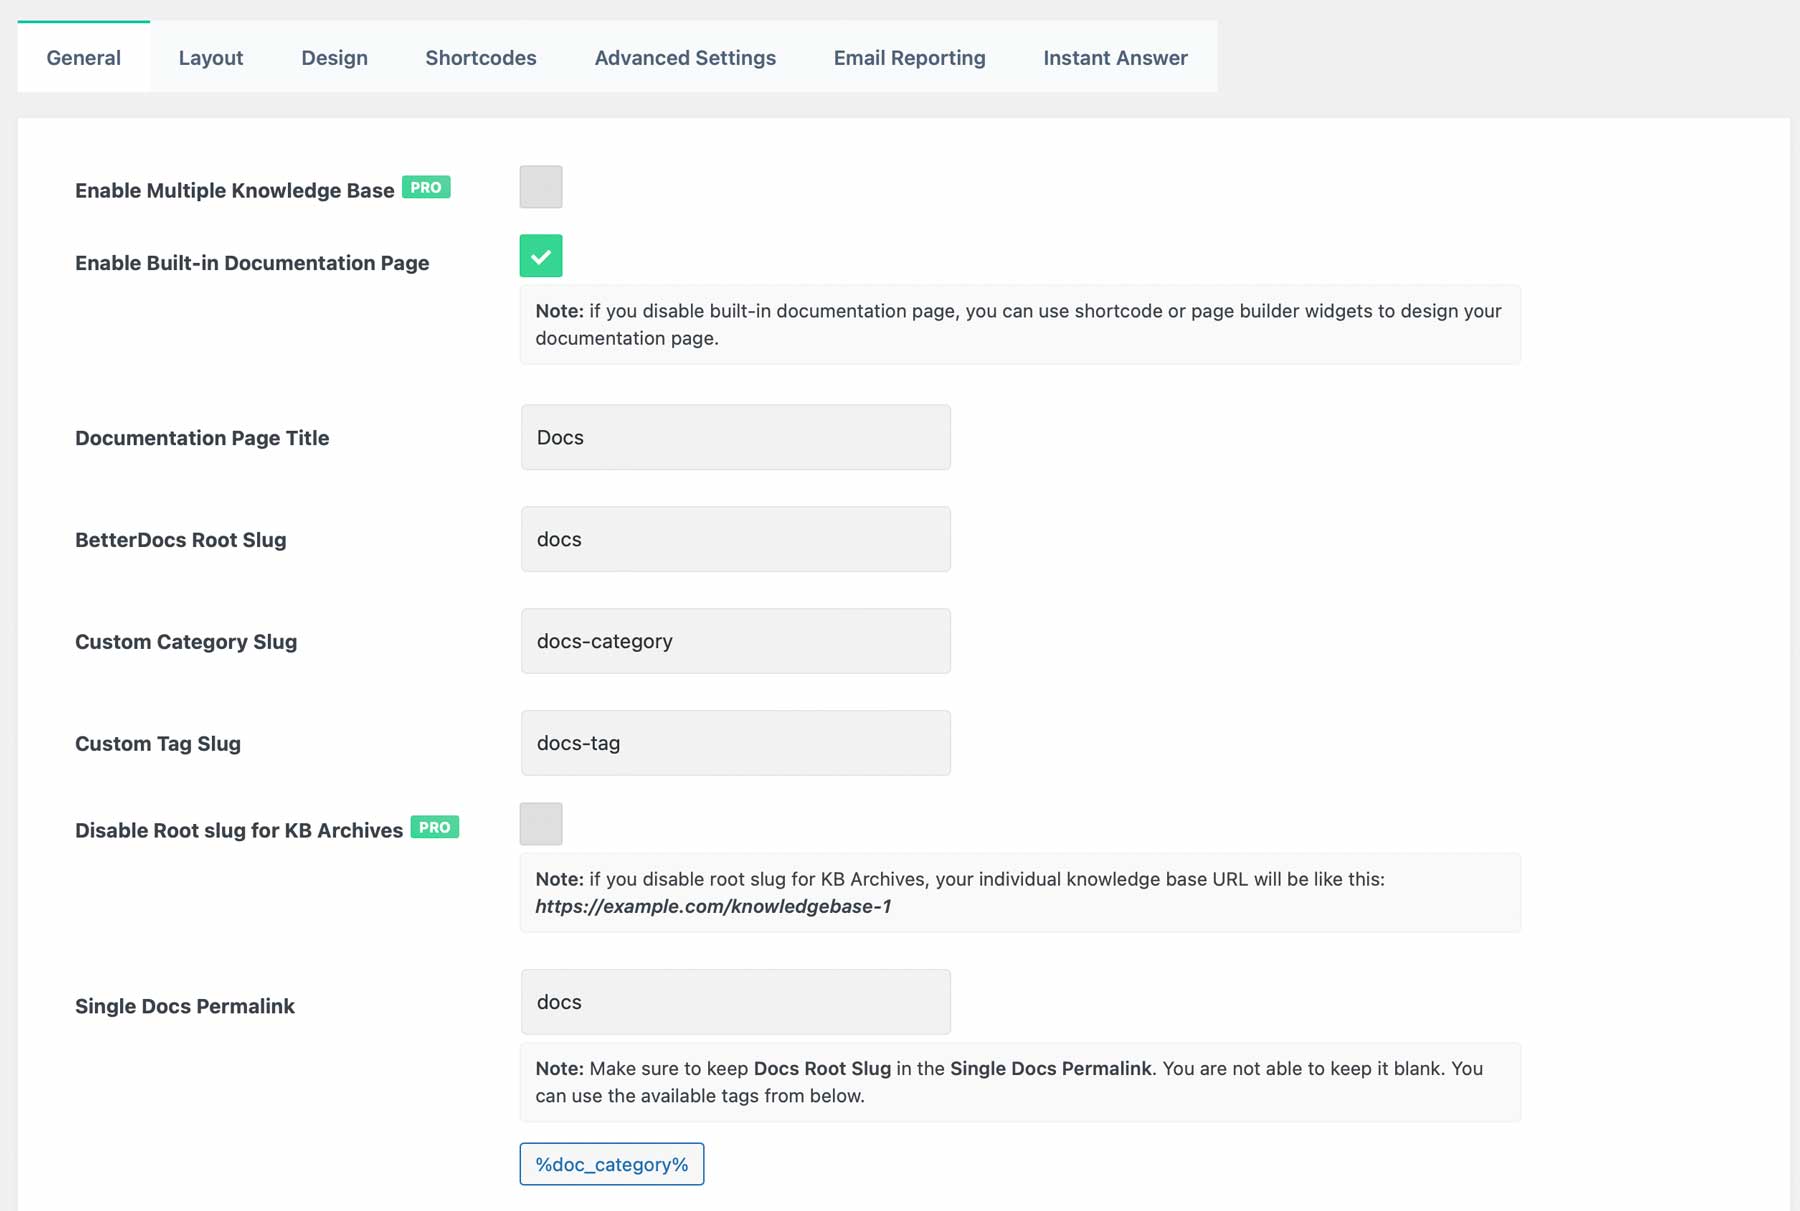Open the Instant Answer tab
The width and height of the screenshot is (1800, 1211).
[x=1114, y=57]
